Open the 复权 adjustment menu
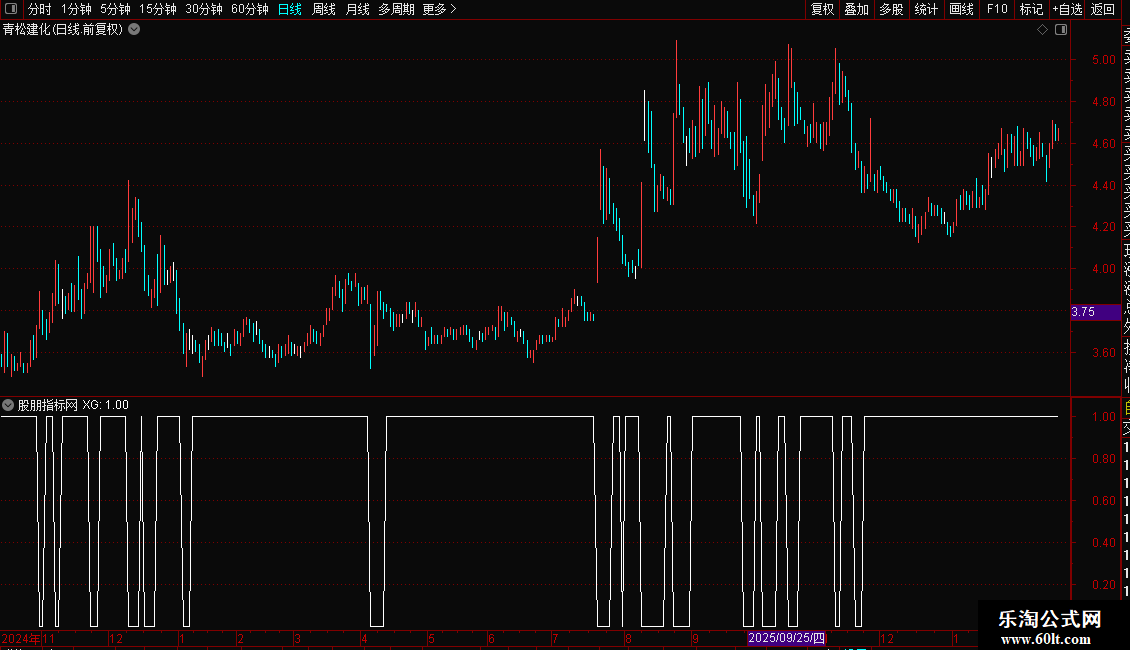1130x650 pixels. pos(822,9)
